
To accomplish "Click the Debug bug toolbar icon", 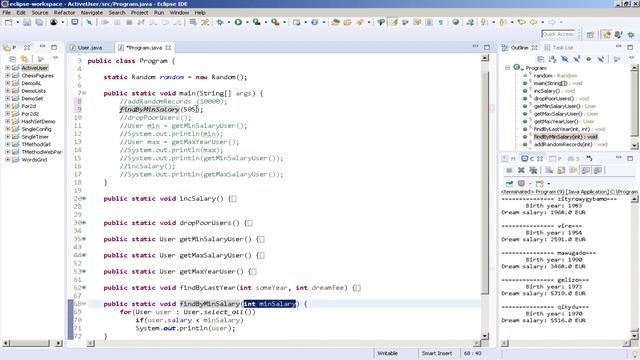I will click(x=220, y=22).
